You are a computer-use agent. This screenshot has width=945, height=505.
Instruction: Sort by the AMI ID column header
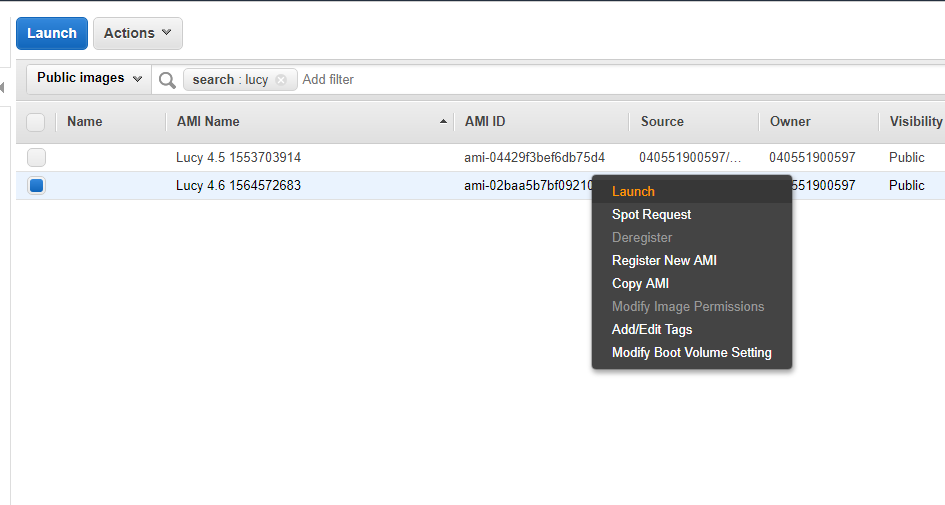pyautogui.click(x=485, y=122)
